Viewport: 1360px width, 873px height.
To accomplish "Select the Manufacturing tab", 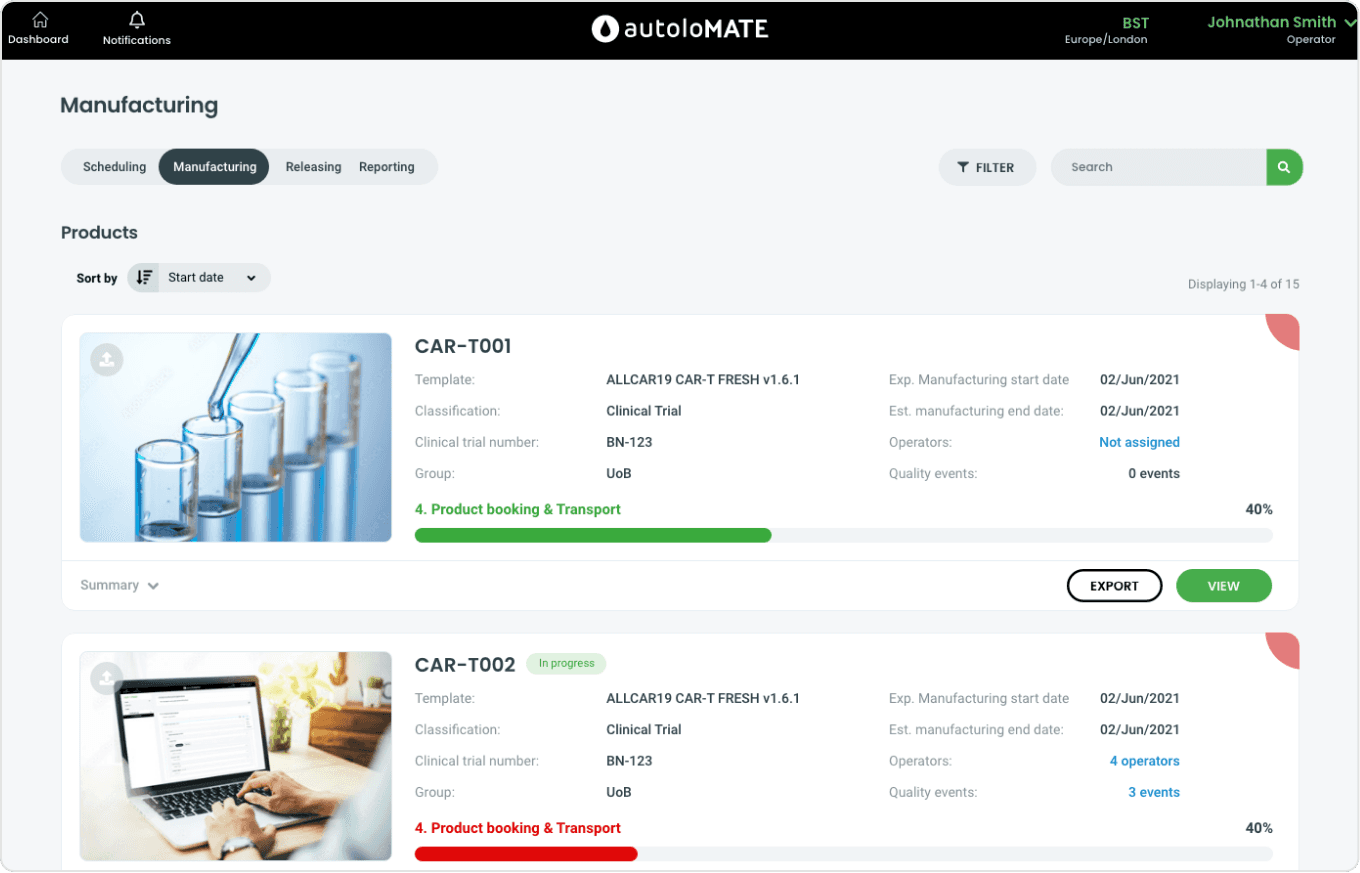I will click(x=214, y=167).
